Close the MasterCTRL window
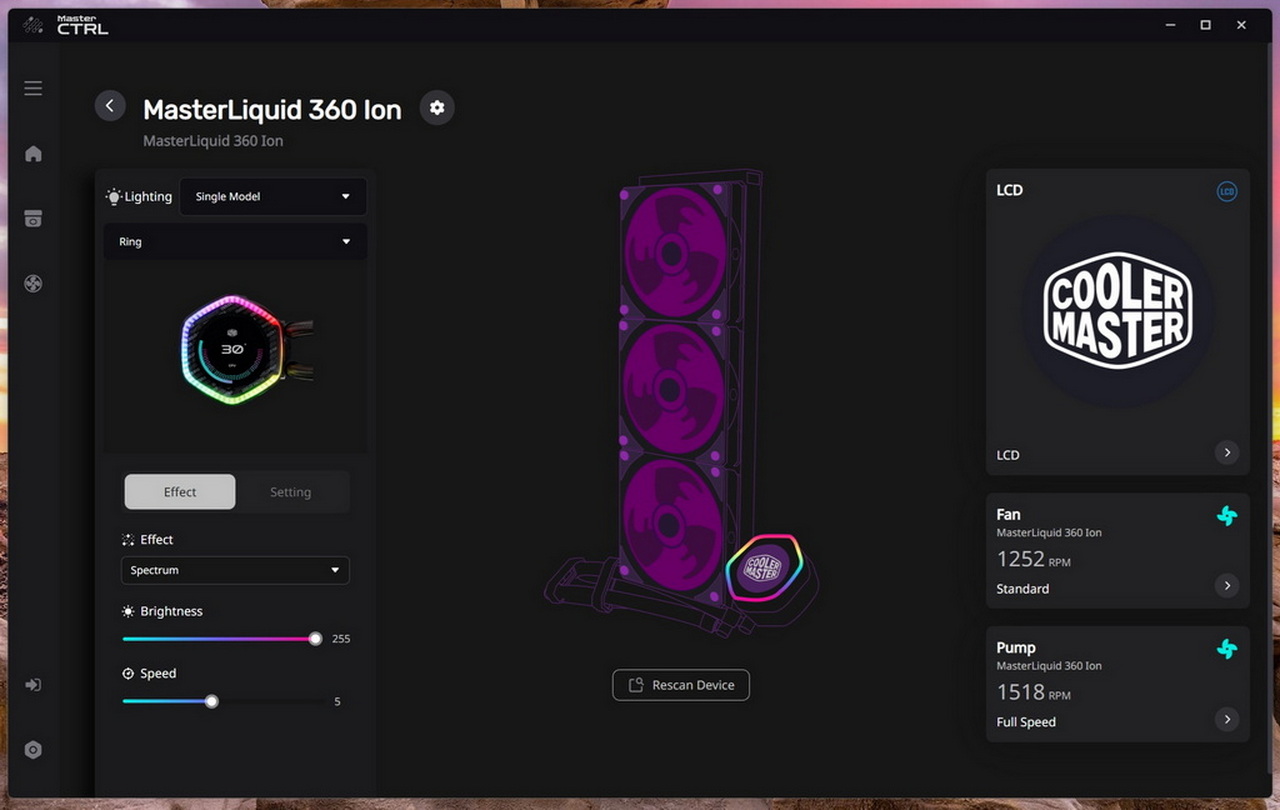The image size is (1280, 810). pyautogui.click(x=1241, y=25)
